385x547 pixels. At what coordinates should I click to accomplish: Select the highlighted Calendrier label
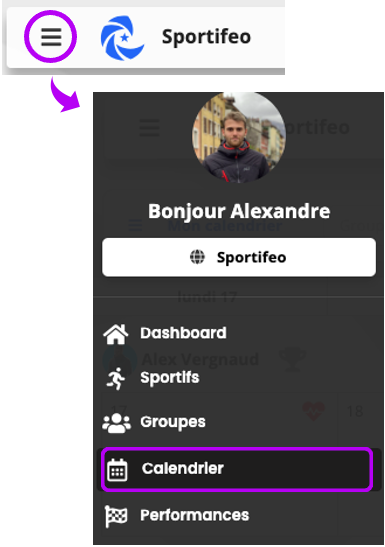point(182,468)
